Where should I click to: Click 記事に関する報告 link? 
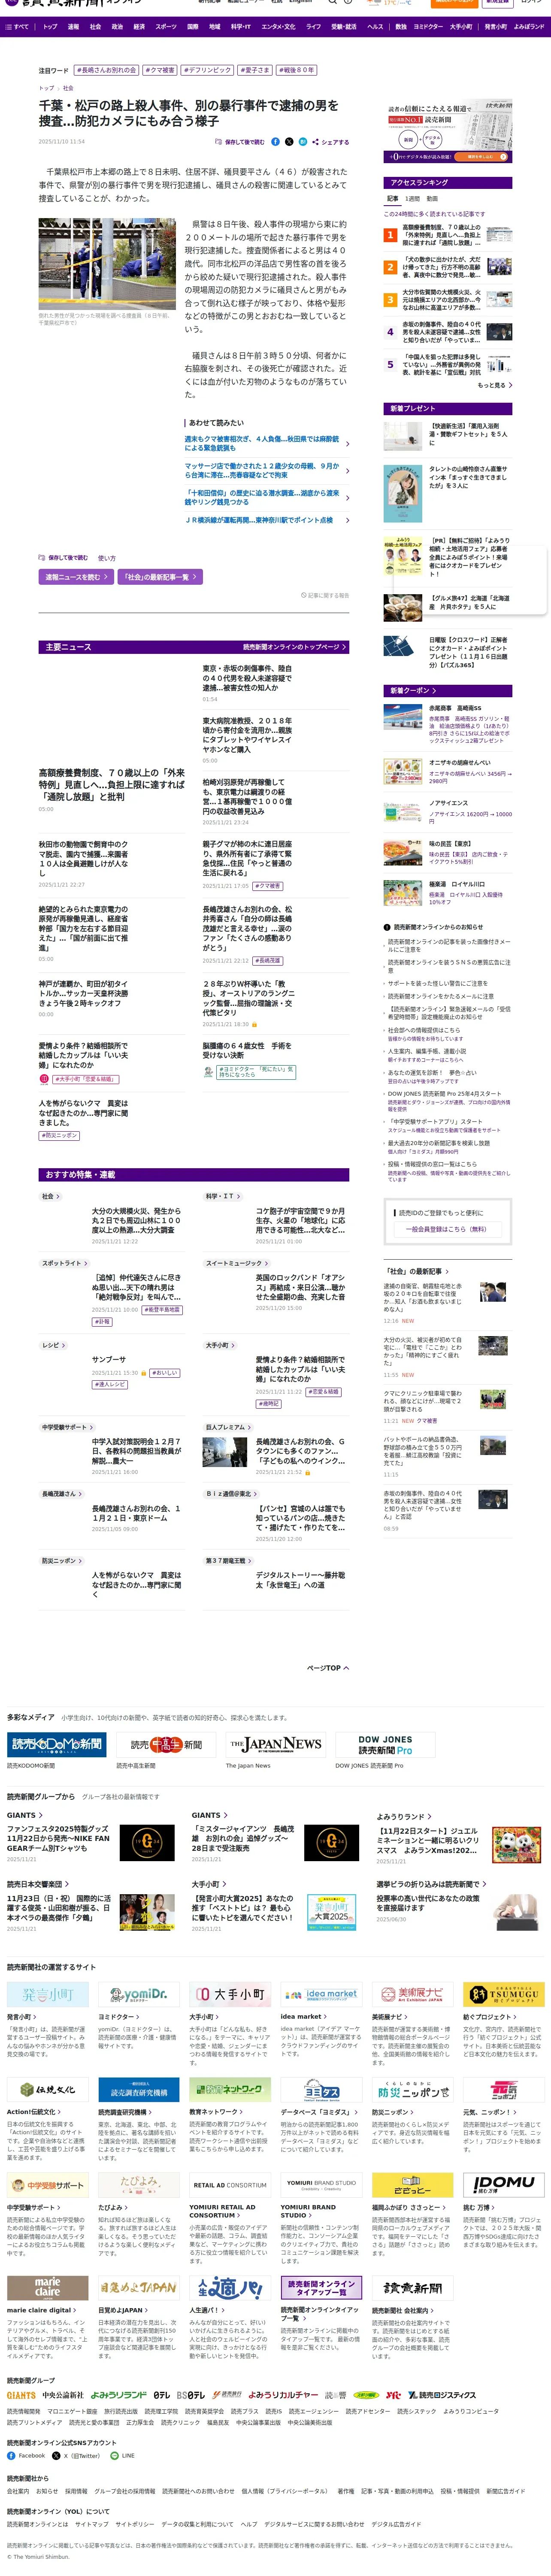tap(325, 595)
